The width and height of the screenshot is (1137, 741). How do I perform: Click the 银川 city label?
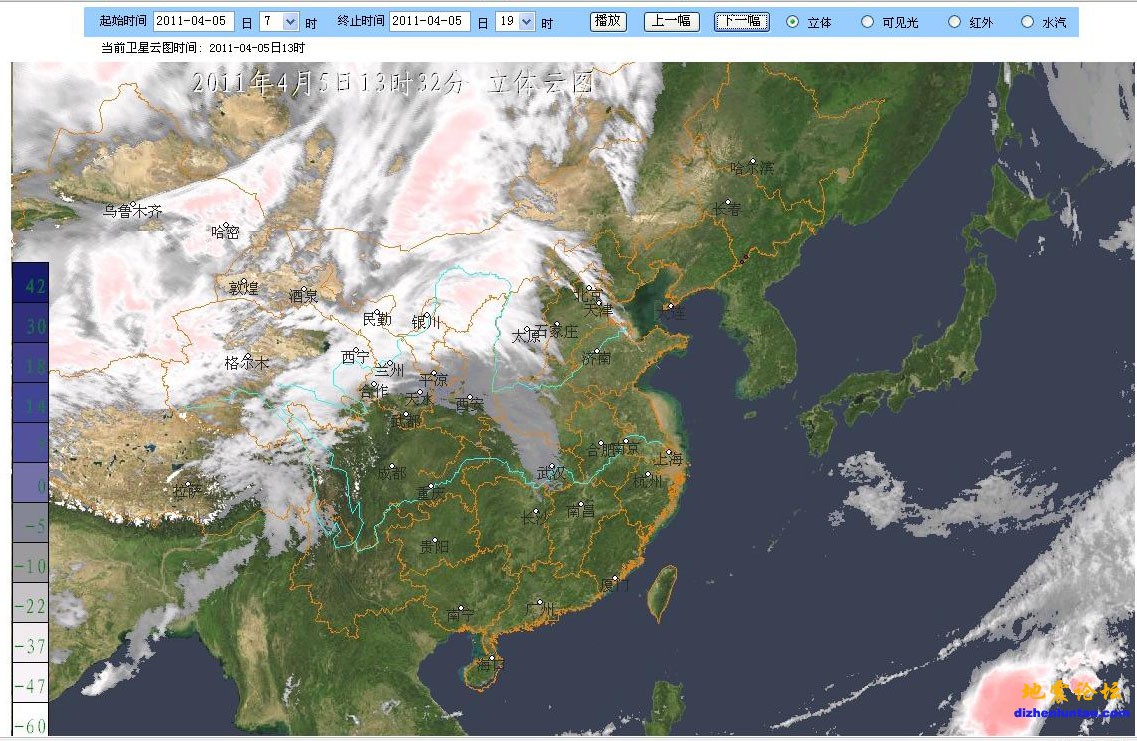tap(426, 322)
